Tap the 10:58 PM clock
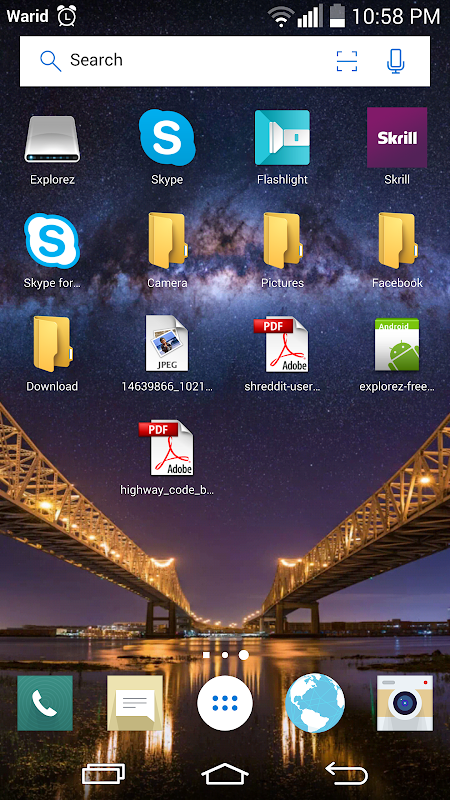This screenshot has width=450, height=800. 396,17
